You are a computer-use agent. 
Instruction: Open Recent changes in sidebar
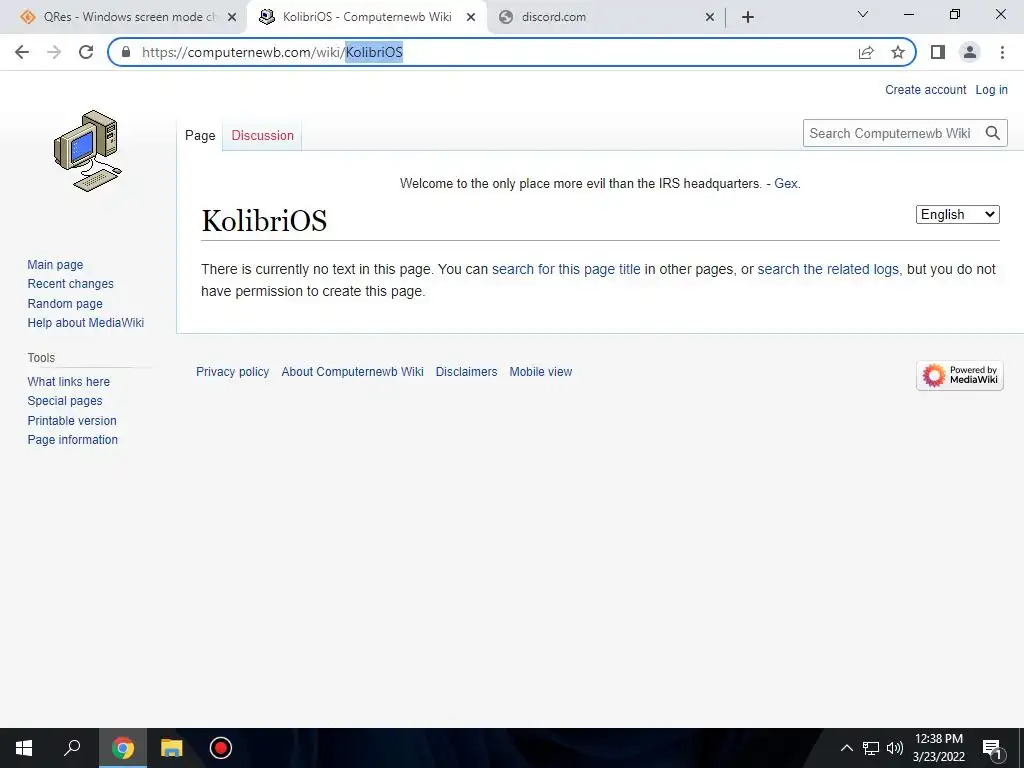(71, 283)
